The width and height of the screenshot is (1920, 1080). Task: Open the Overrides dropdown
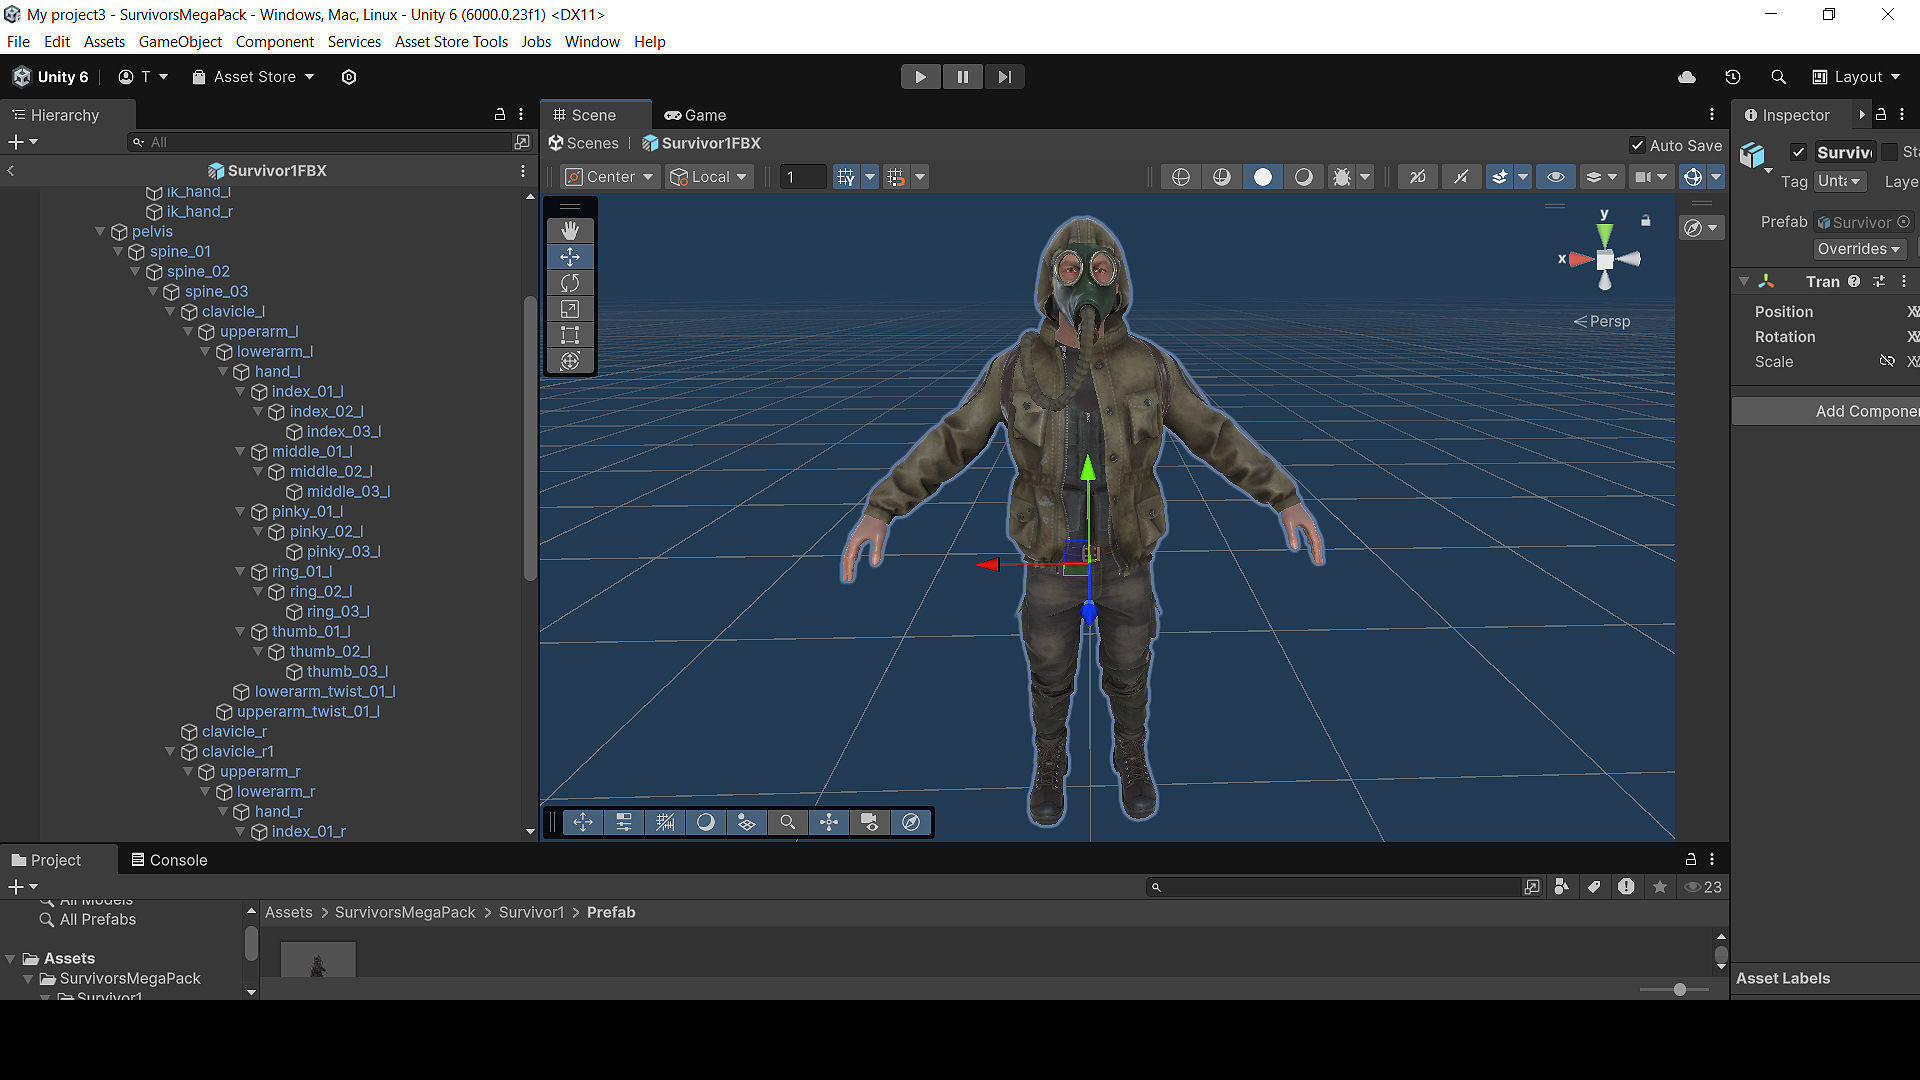click(1859, 249)
